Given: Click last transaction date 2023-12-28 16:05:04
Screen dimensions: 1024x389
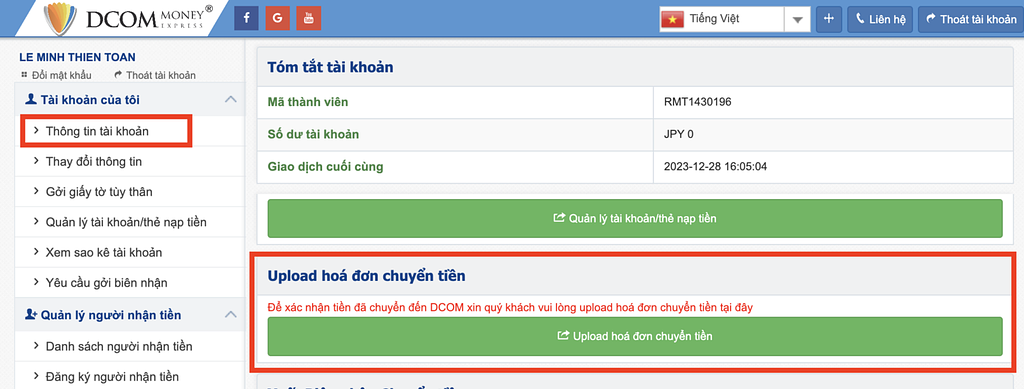Looking at the screenshot, I should click(x=715, y=166).
